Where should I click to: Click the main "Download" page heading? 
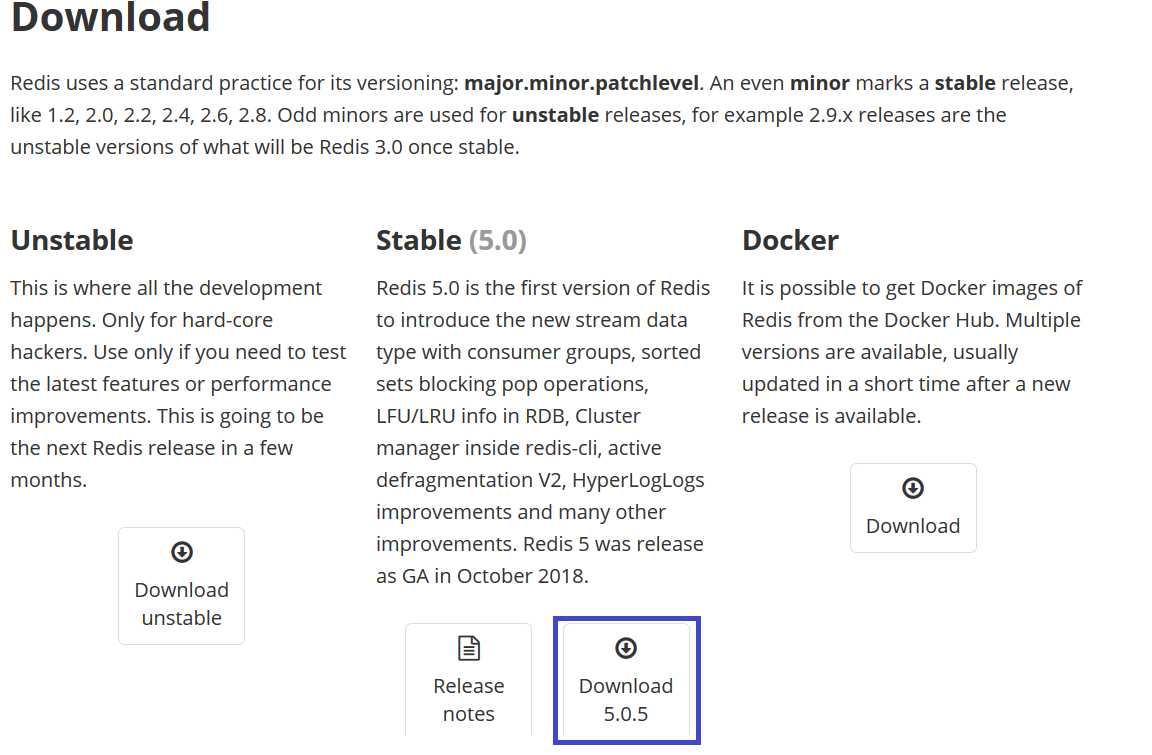(110, 18)
